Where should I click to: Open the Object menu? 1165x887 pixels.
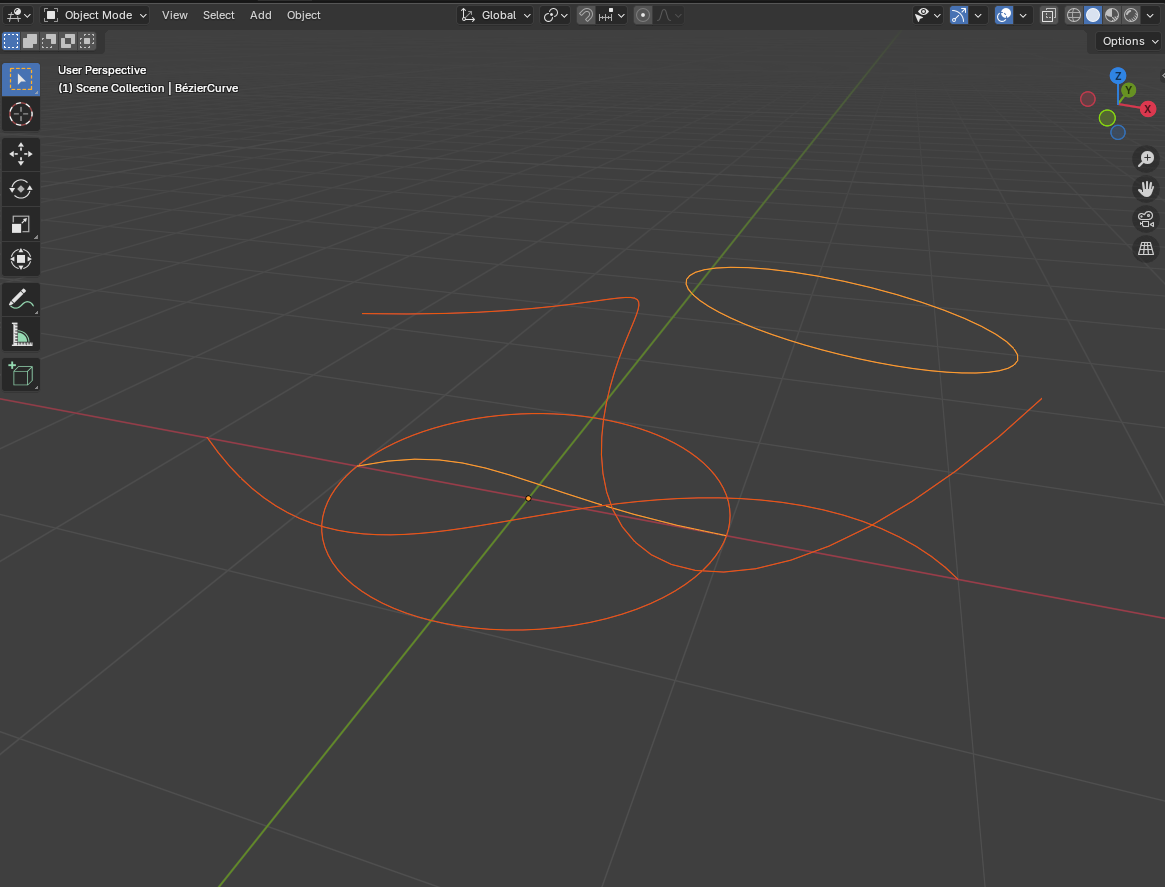[303, 15]
